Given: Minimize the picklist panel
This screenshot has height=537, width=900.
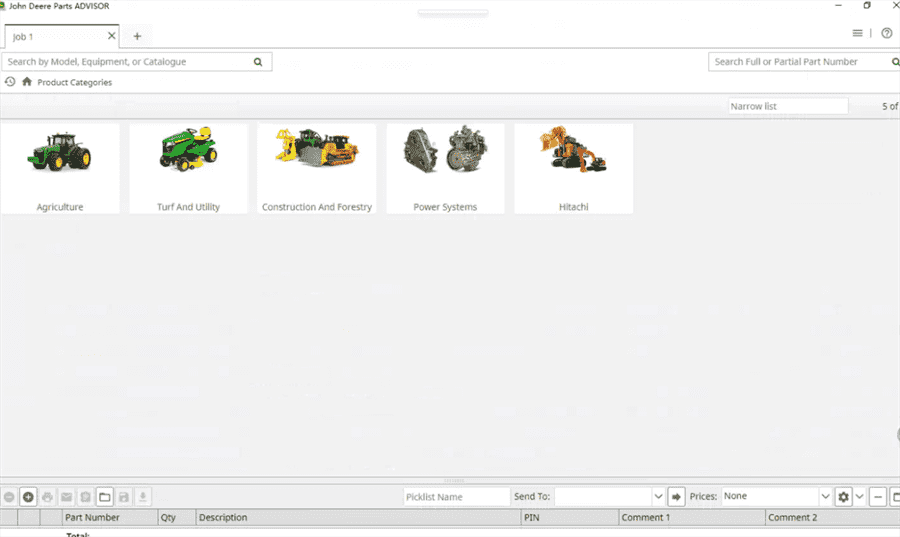Looking at the screenshot, I should (878, 497).
